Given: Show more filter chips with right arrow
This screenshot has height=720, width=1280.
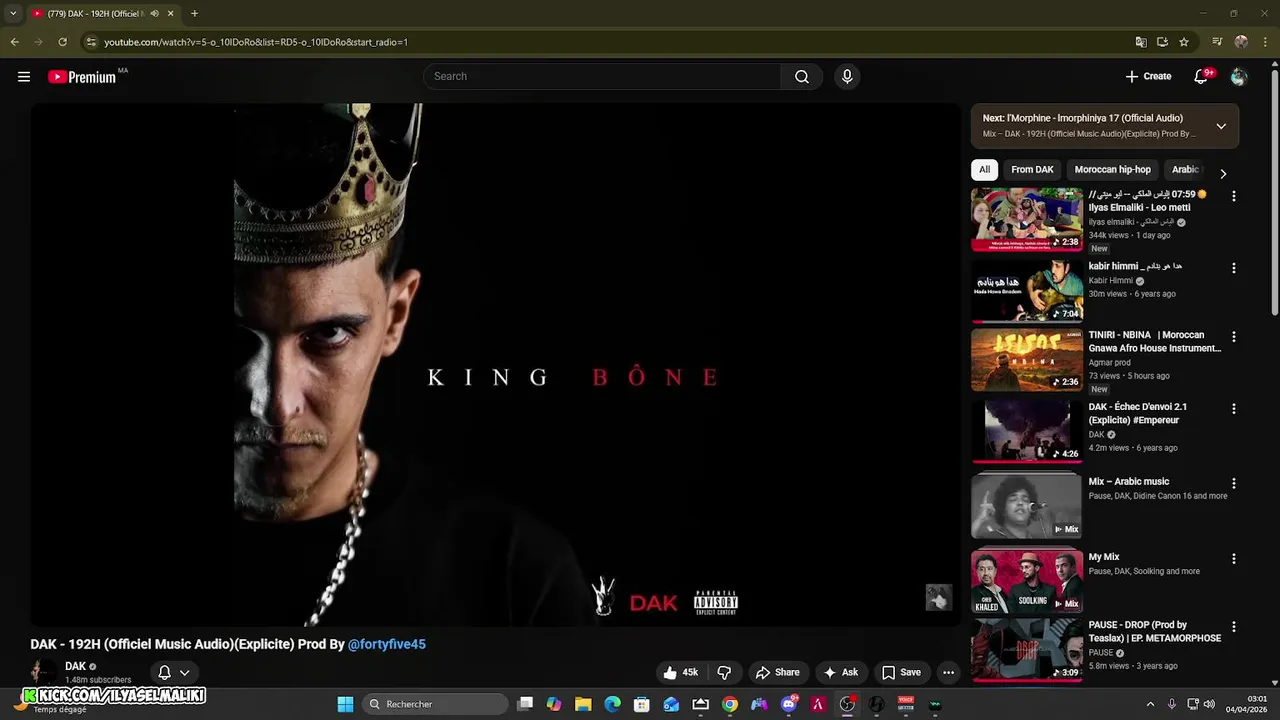Looking at the screenshot, I should click(1223, 174).
